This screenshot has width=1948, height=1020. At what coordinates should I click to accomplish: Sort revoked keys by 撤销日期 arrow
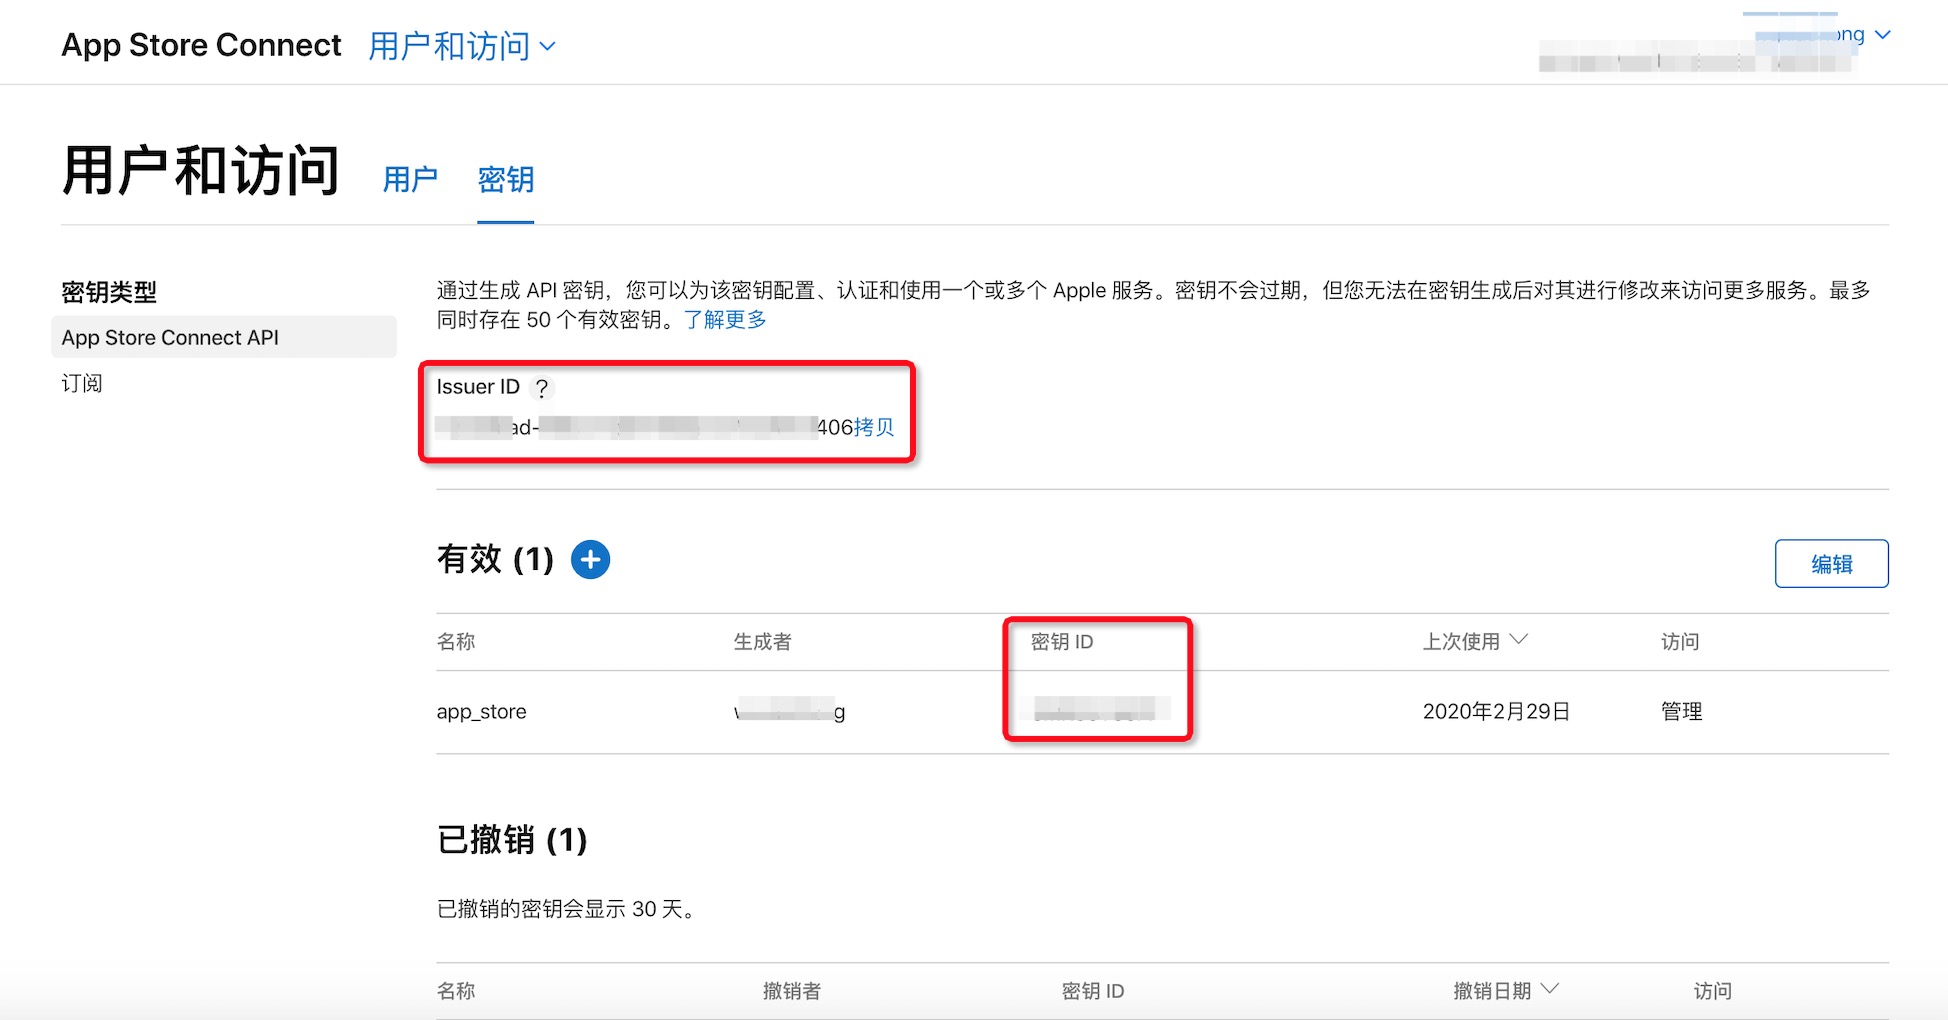pyautogui.click(x=1550, y=989)
